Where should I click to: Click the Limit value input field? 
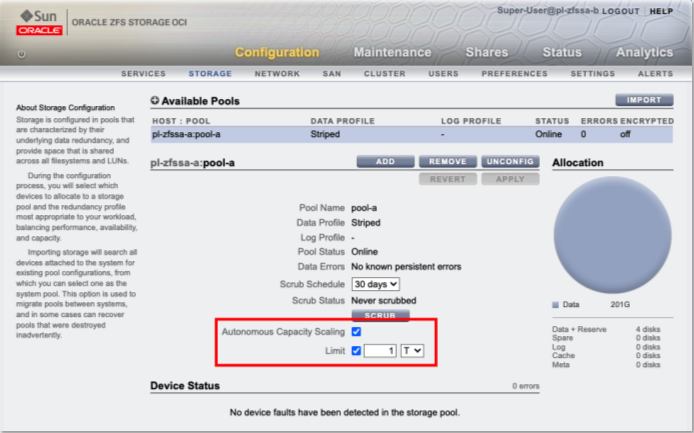point(380,351)
